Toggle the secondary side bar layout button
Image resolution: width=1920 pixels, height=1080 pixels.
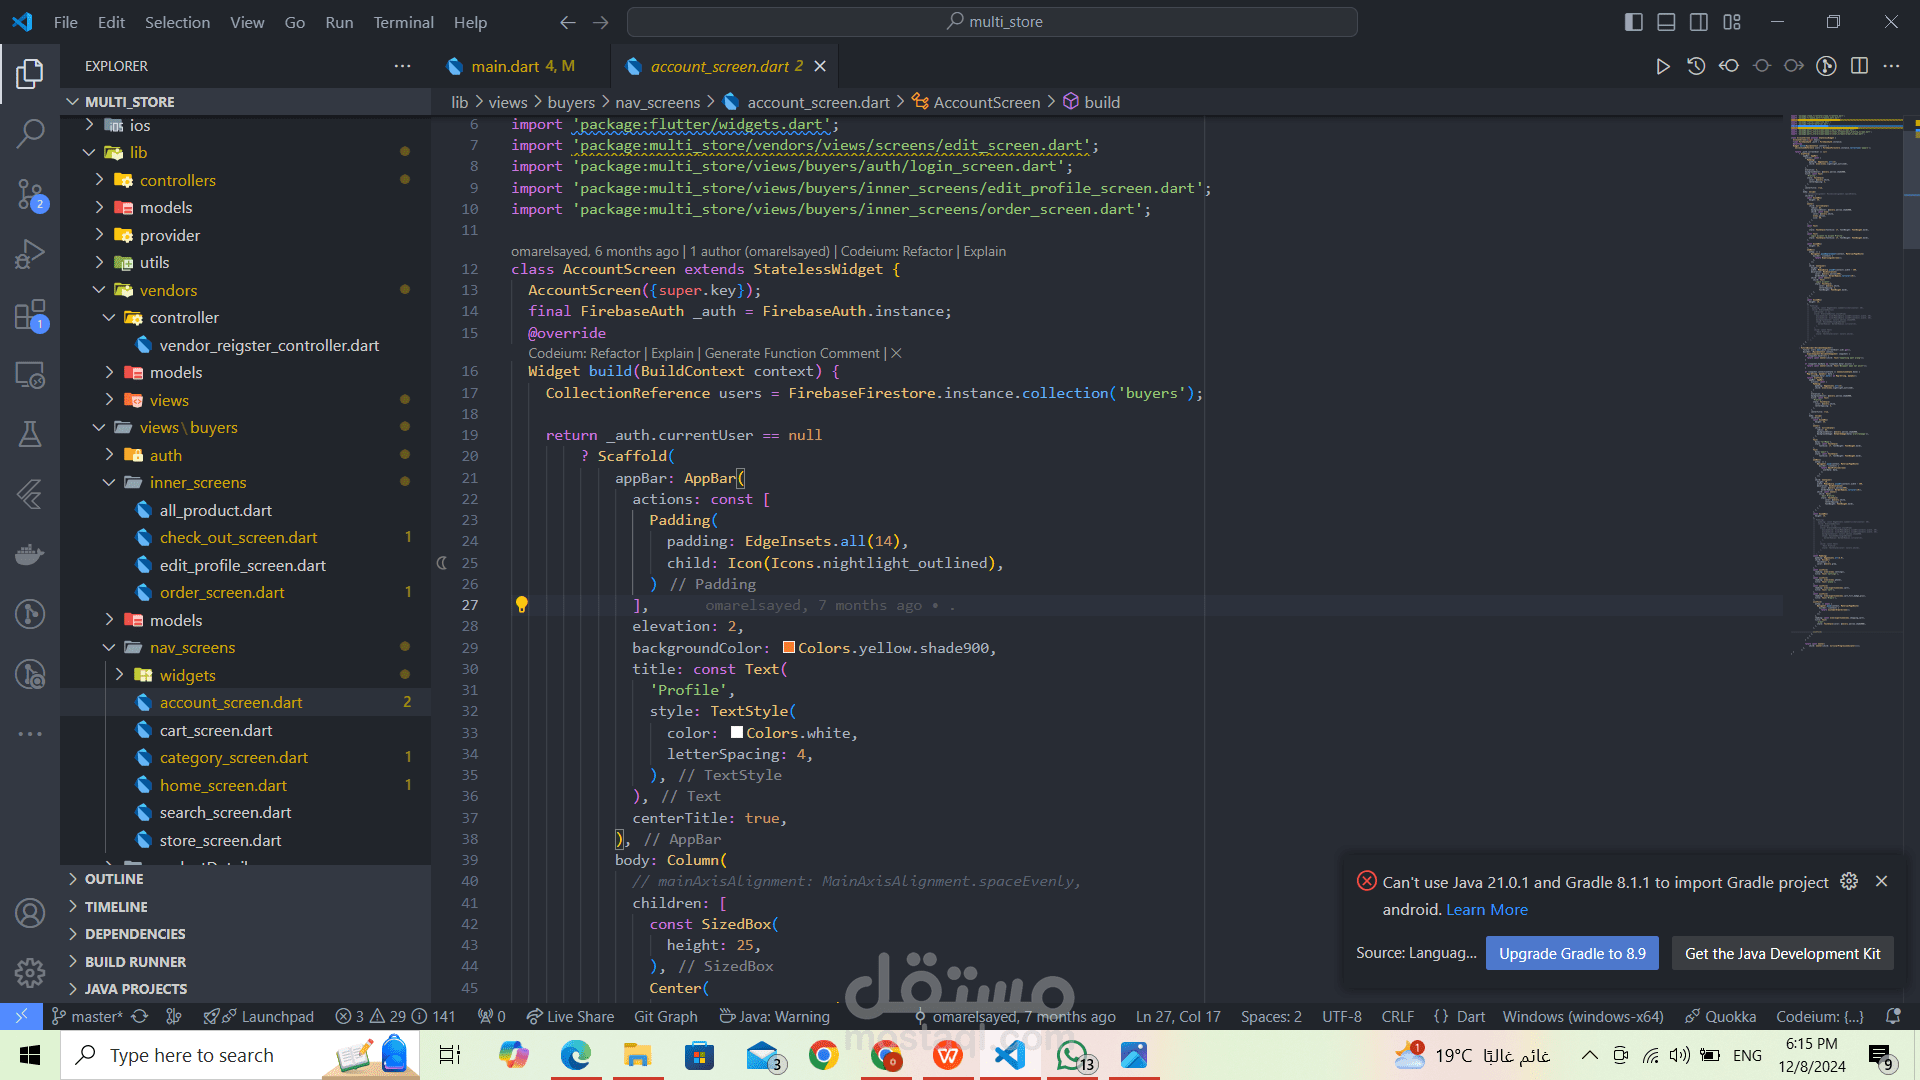[1699, 22]
